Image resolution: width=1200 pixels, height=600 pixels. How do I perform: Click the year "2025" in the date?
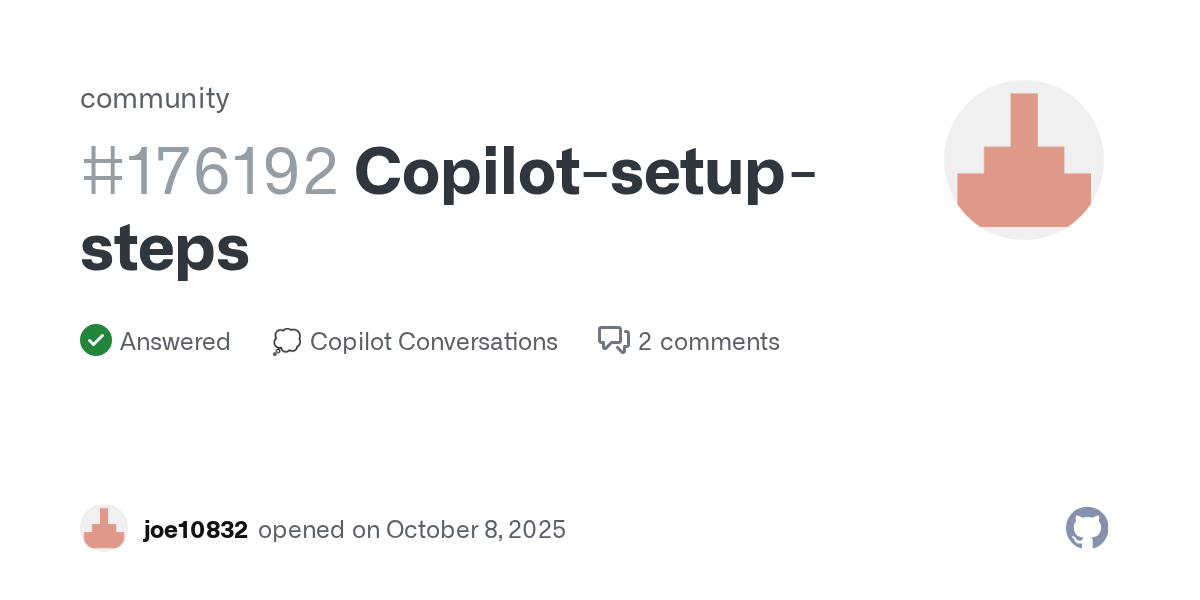(535, 530)
